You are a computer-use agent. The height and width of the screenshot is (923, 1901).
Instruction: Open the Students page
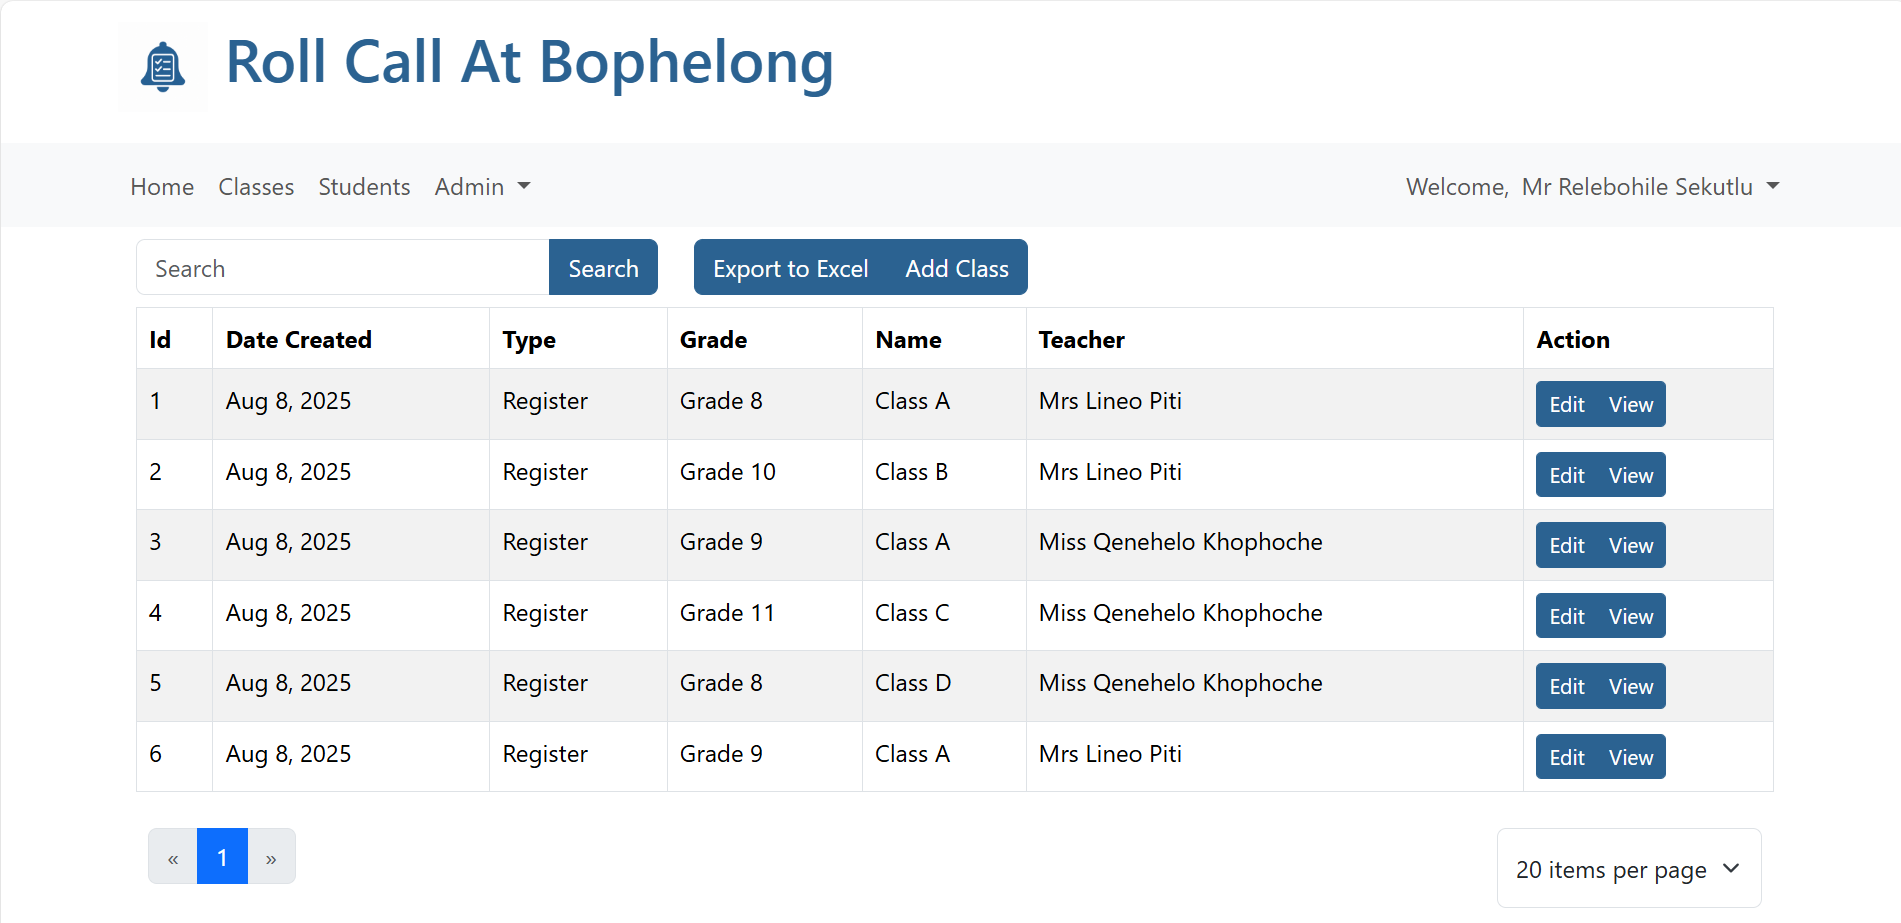coord(364,187)
